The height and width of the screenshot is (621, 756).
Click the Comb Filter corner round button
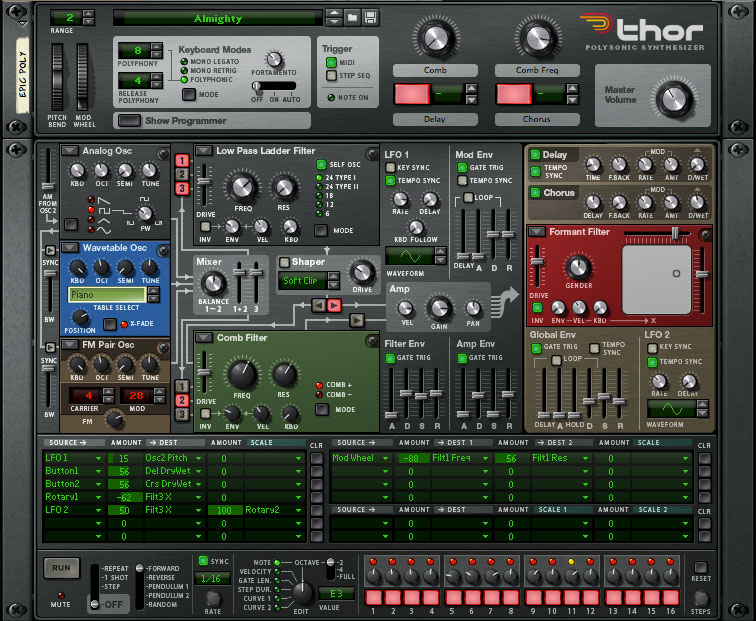[x=372, y=341]
